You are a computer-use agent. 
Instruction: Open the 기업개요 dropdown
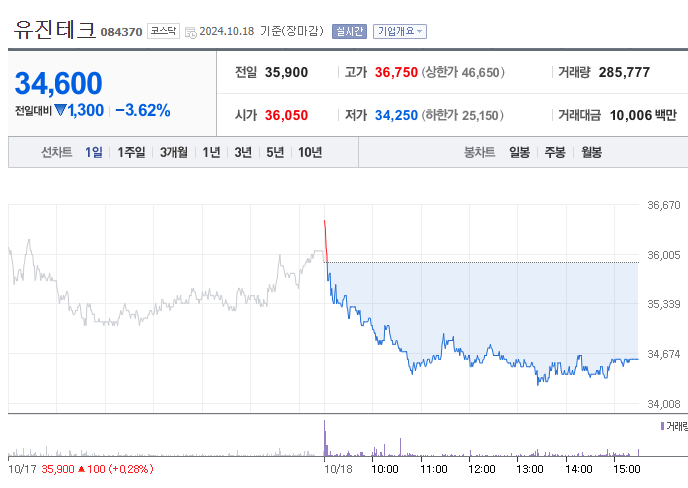coord(400,31)
